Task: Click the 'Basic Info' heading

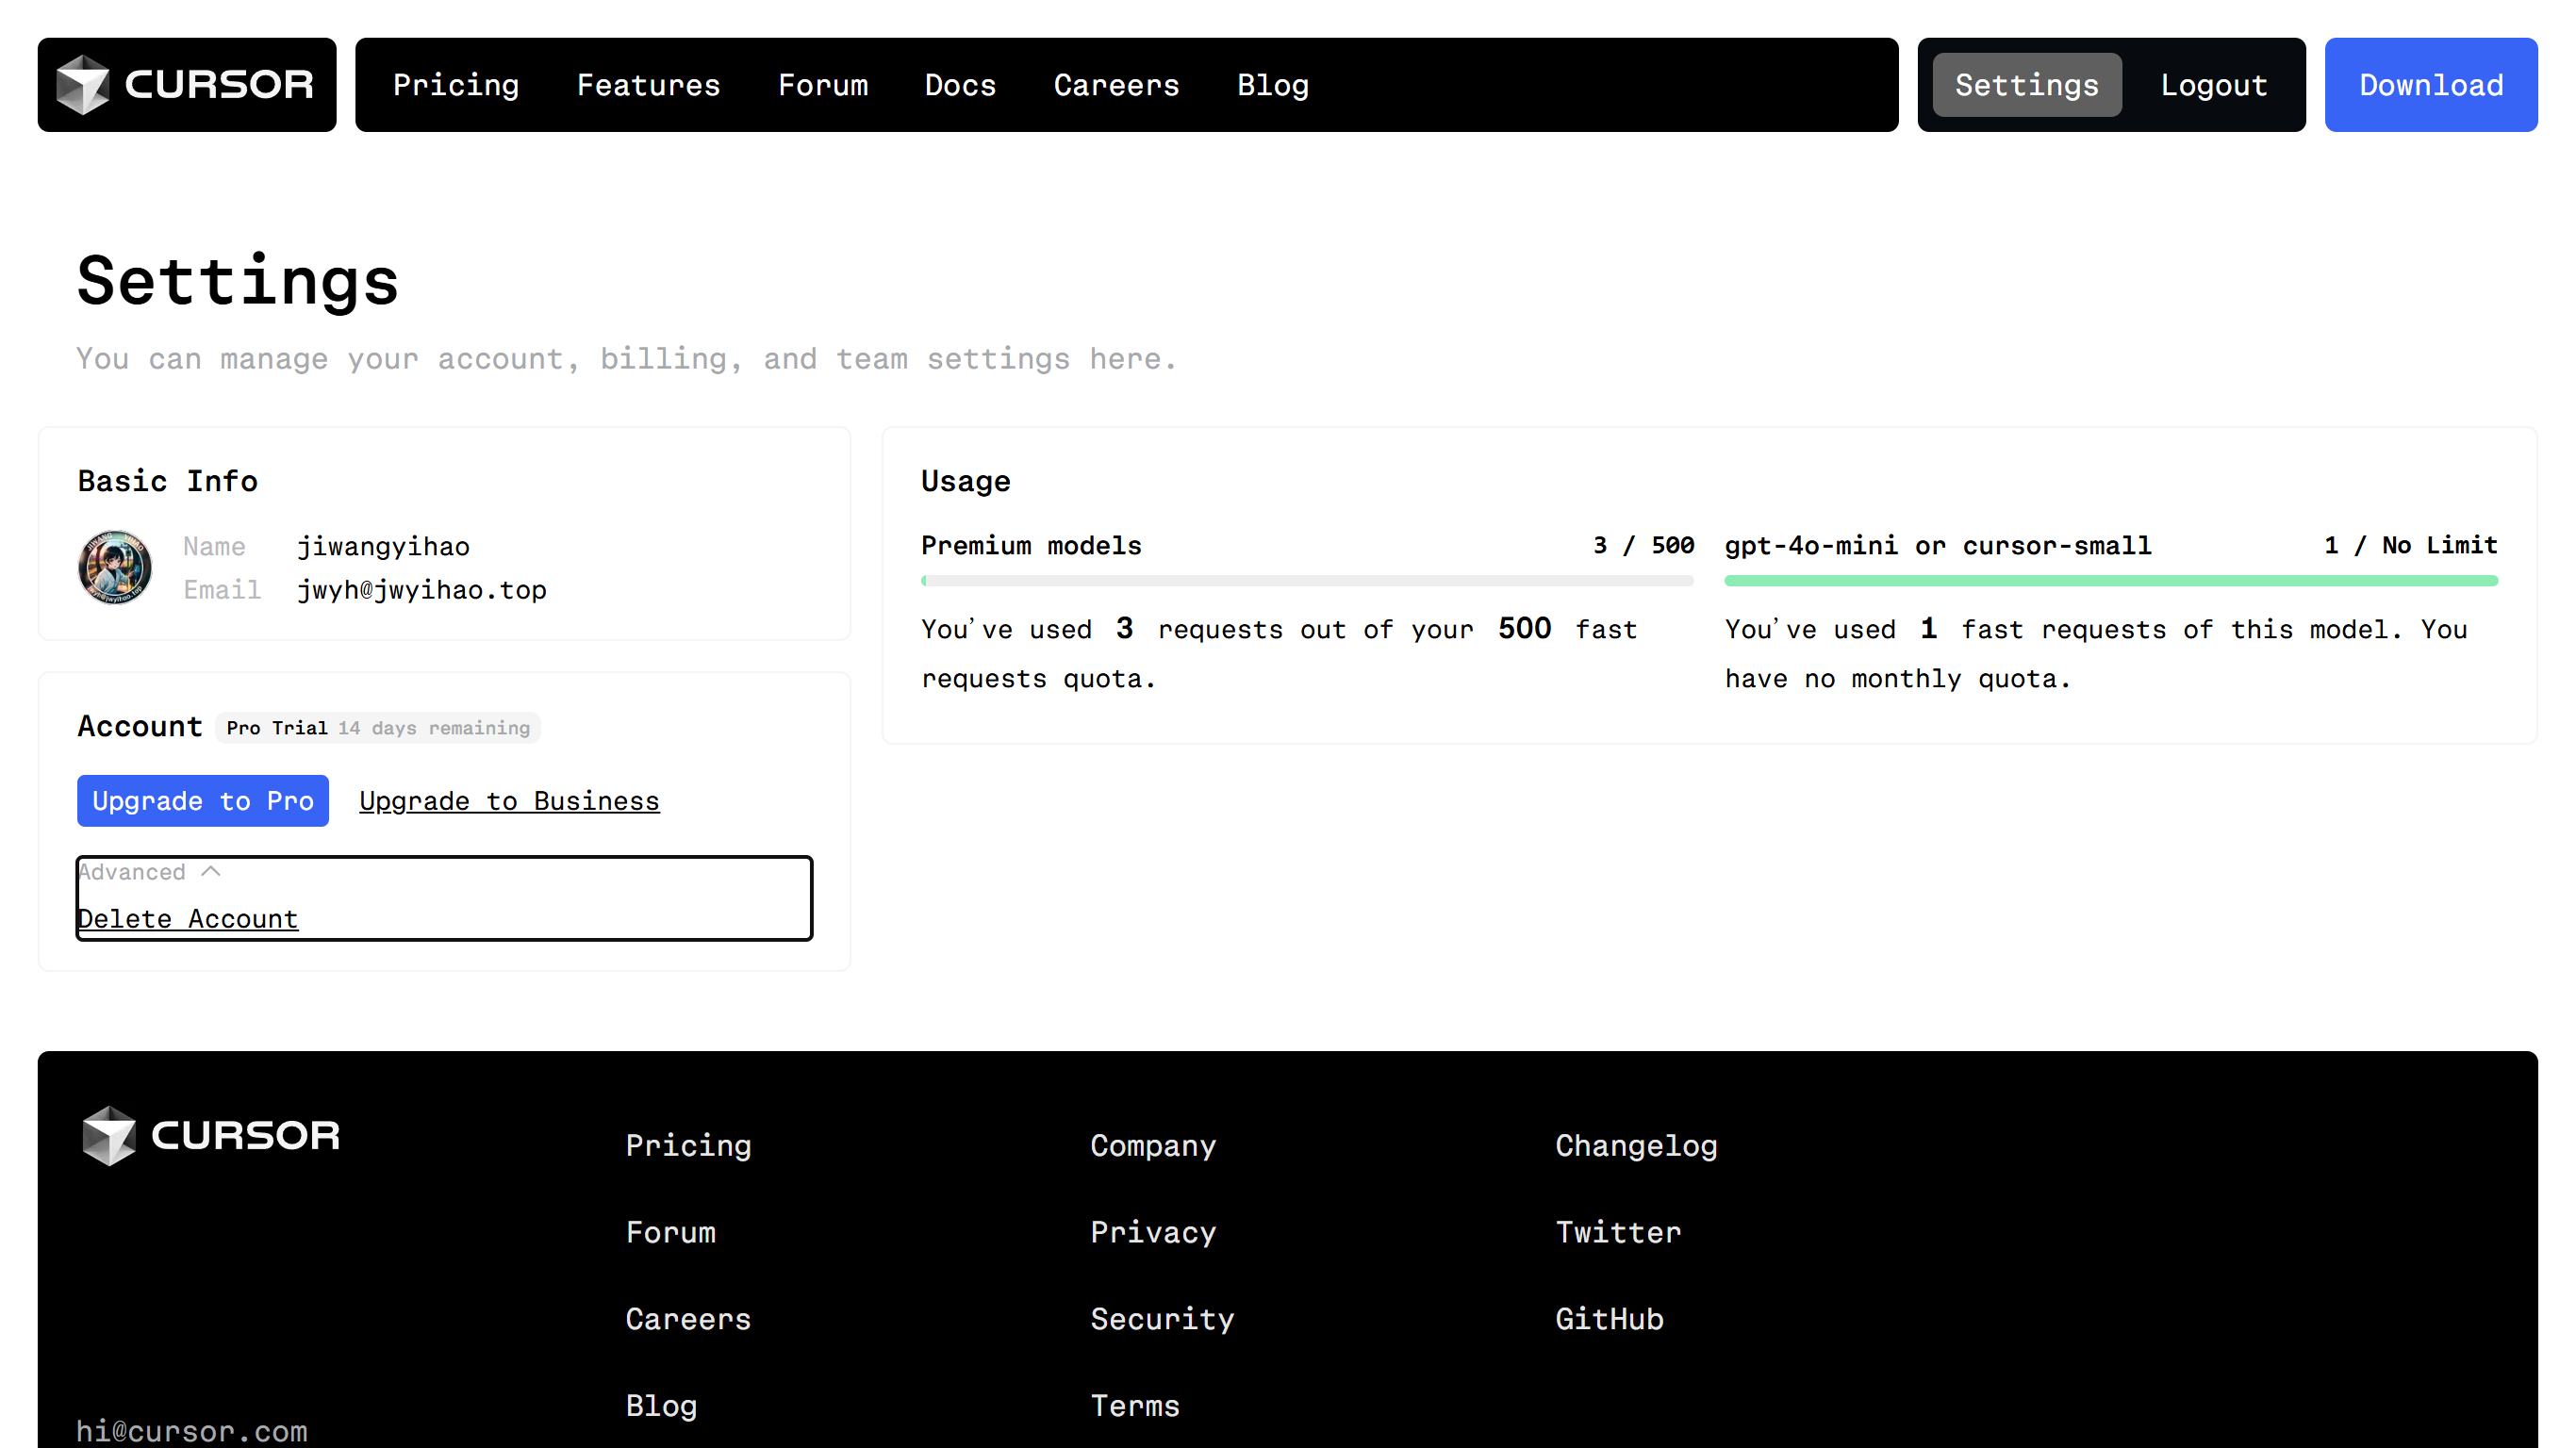Action: point(168,481)
